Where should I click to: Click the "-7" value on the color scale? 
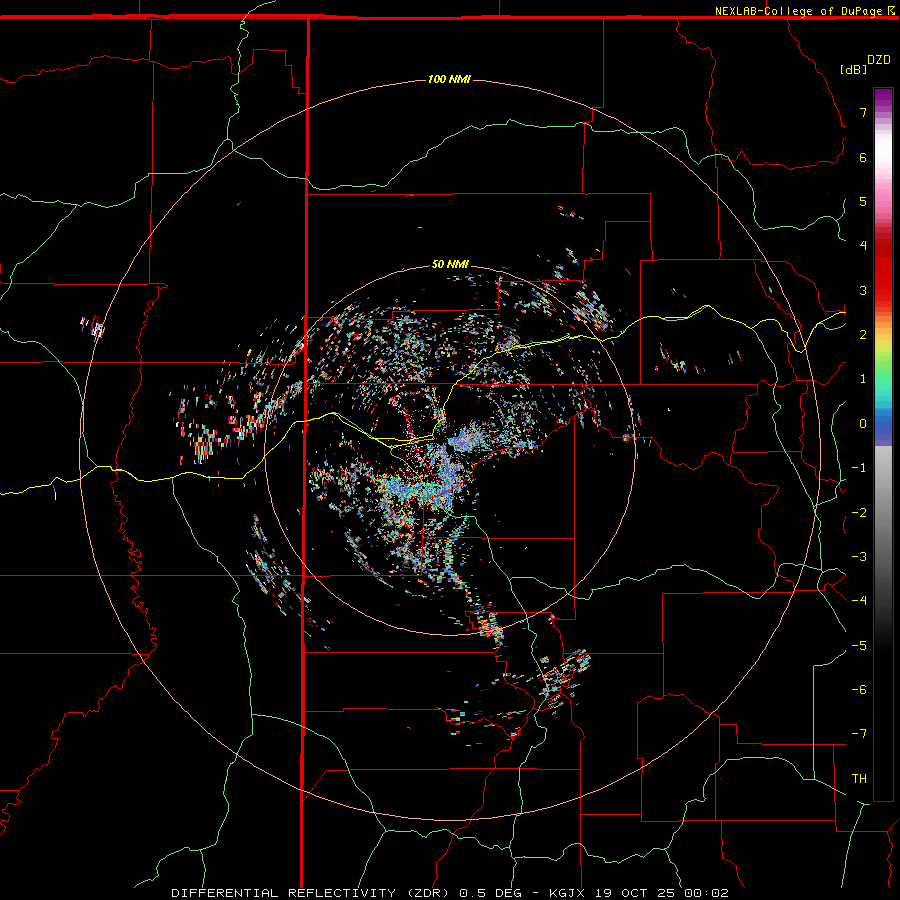[859, 734]
